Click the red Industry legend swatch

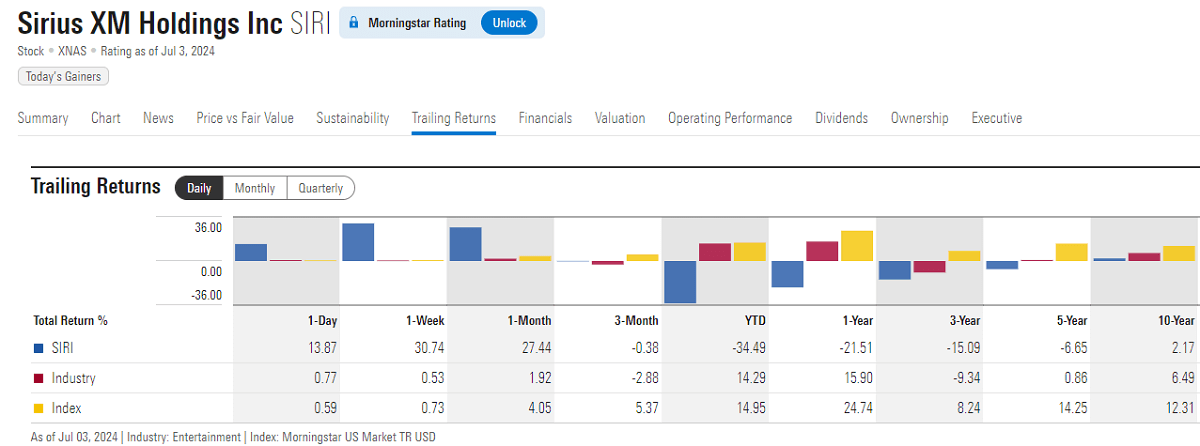(38, 379)
